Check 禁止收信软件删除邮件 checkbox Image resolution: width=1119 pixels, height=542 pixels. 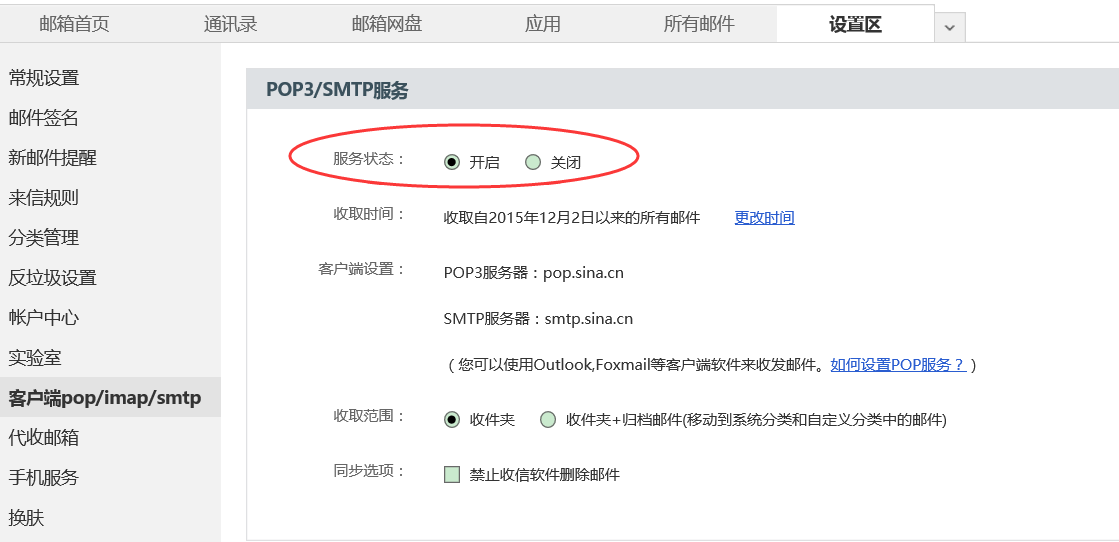tap(452, 474)
